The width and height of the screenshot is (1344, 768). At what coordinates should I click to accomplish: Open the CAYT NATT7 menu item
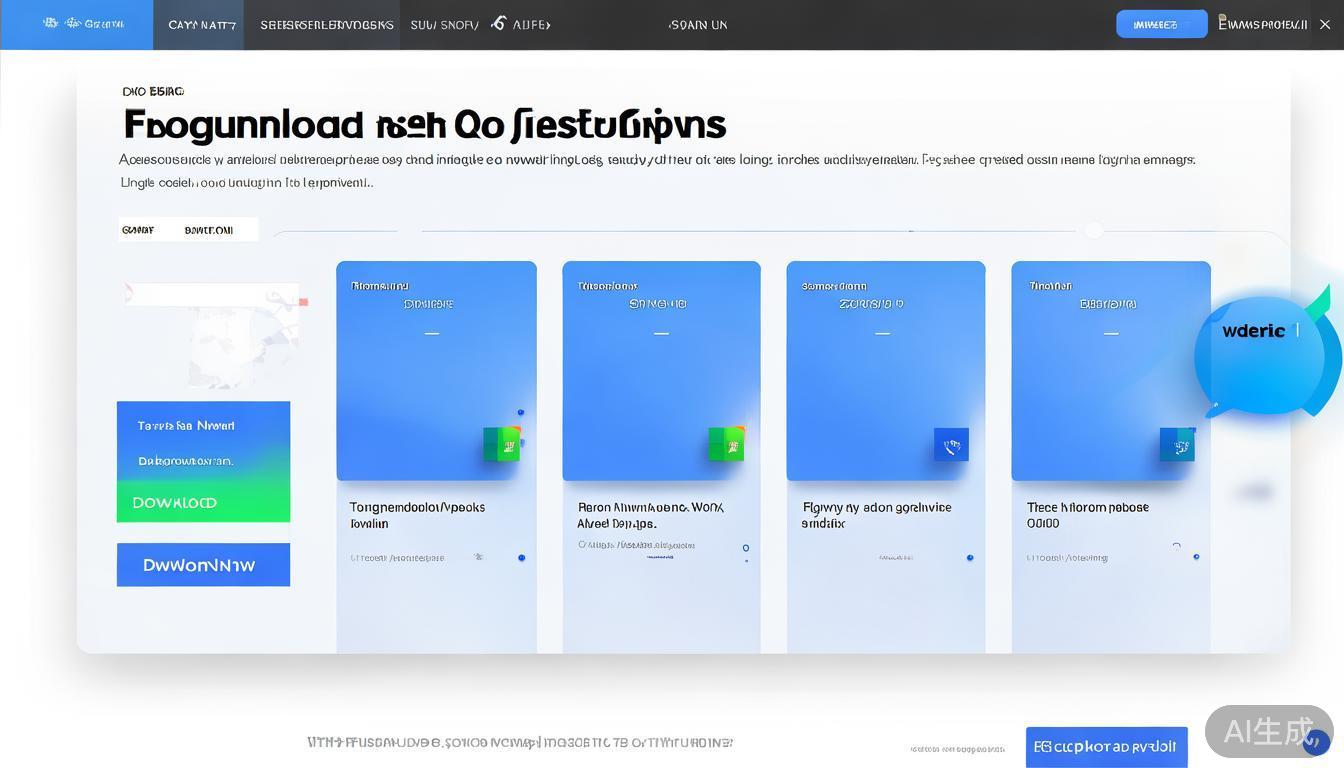[202, 25]
